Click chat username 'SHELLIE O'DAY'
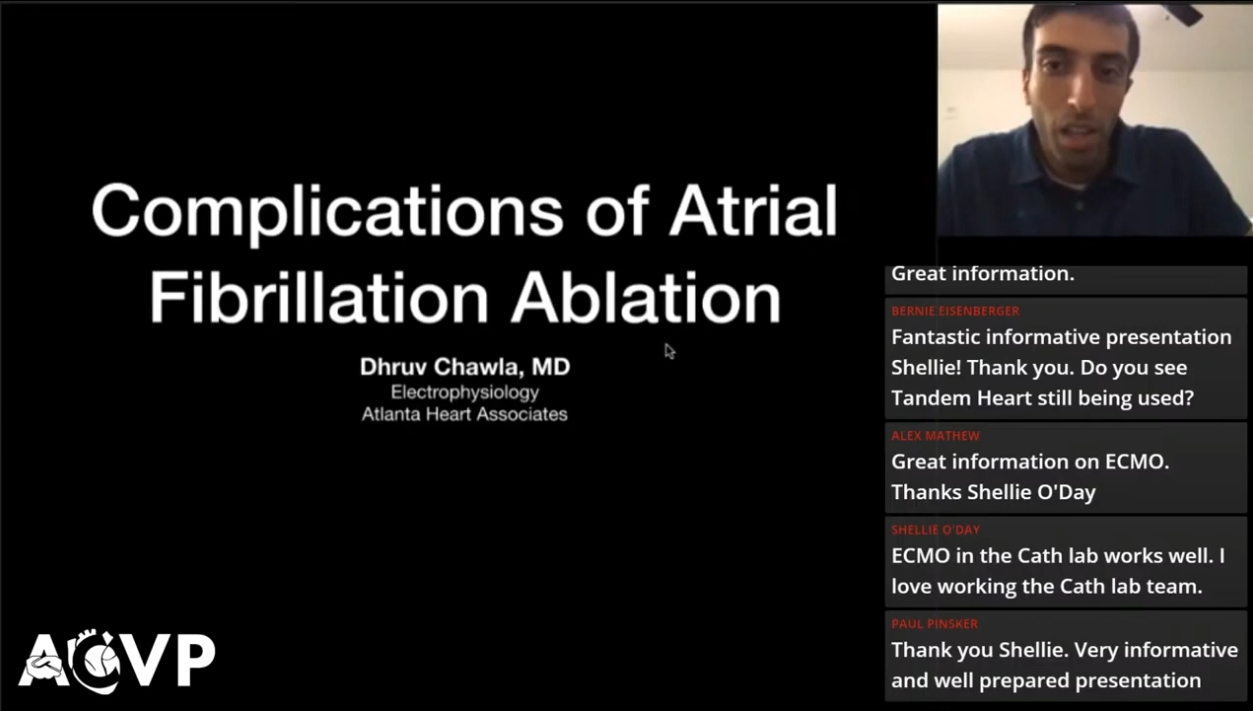The height and width of the screenshot is (711, 1253). click(x=935, y=530)
